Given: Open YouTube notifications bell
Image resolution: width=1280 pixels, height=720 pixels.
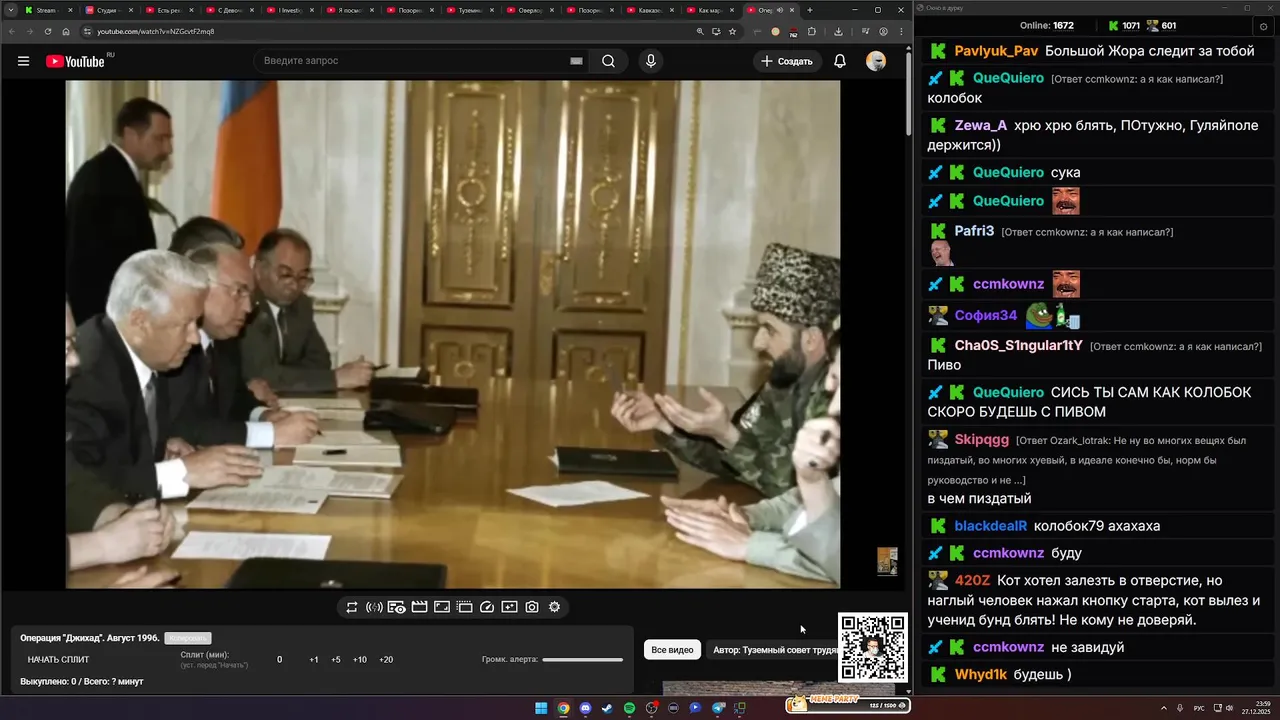Looking at the screenshot, I should (x=840, y=61).
